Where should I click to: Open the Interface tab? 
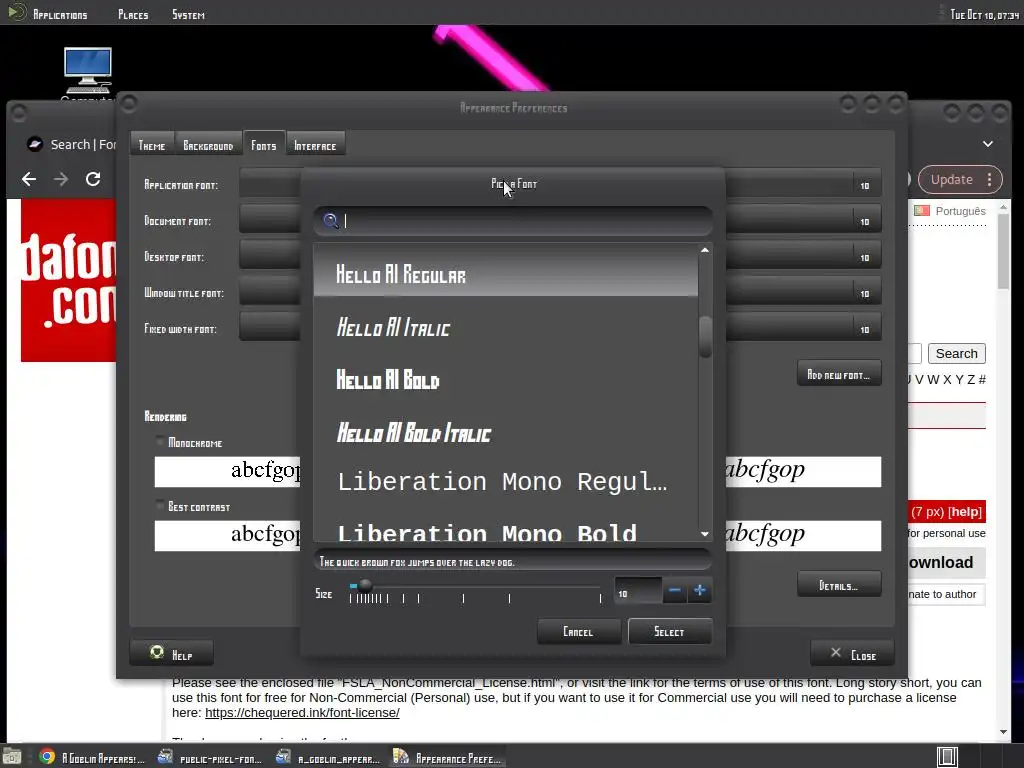(x=315, y=146)
